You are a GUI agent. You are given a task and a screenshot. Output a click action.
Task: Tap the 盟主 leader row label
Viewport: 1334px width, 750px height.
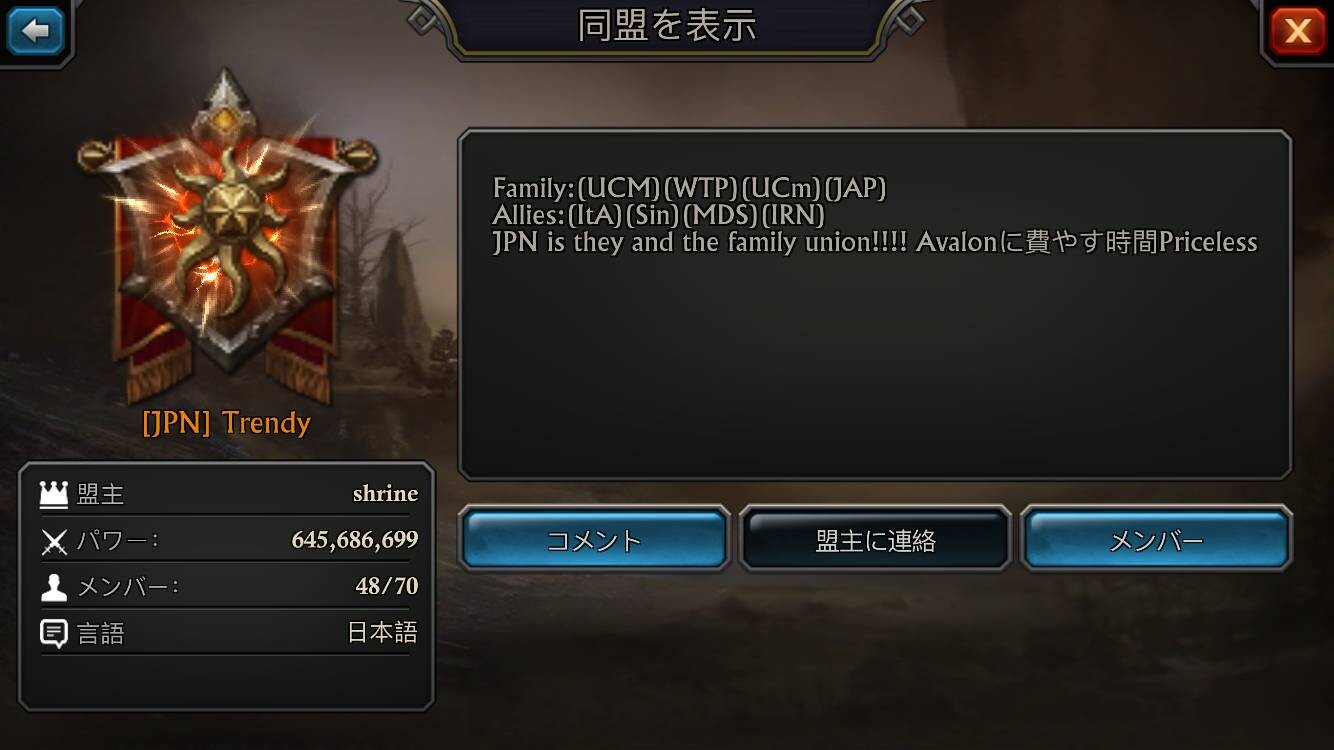coord(101,493)
